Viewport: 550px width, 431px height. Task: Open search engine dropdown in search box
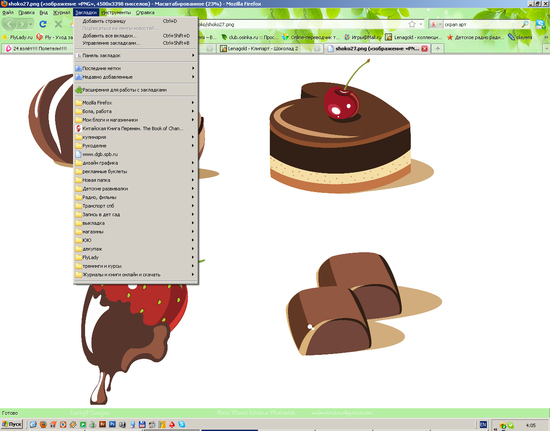coord(436,24)
